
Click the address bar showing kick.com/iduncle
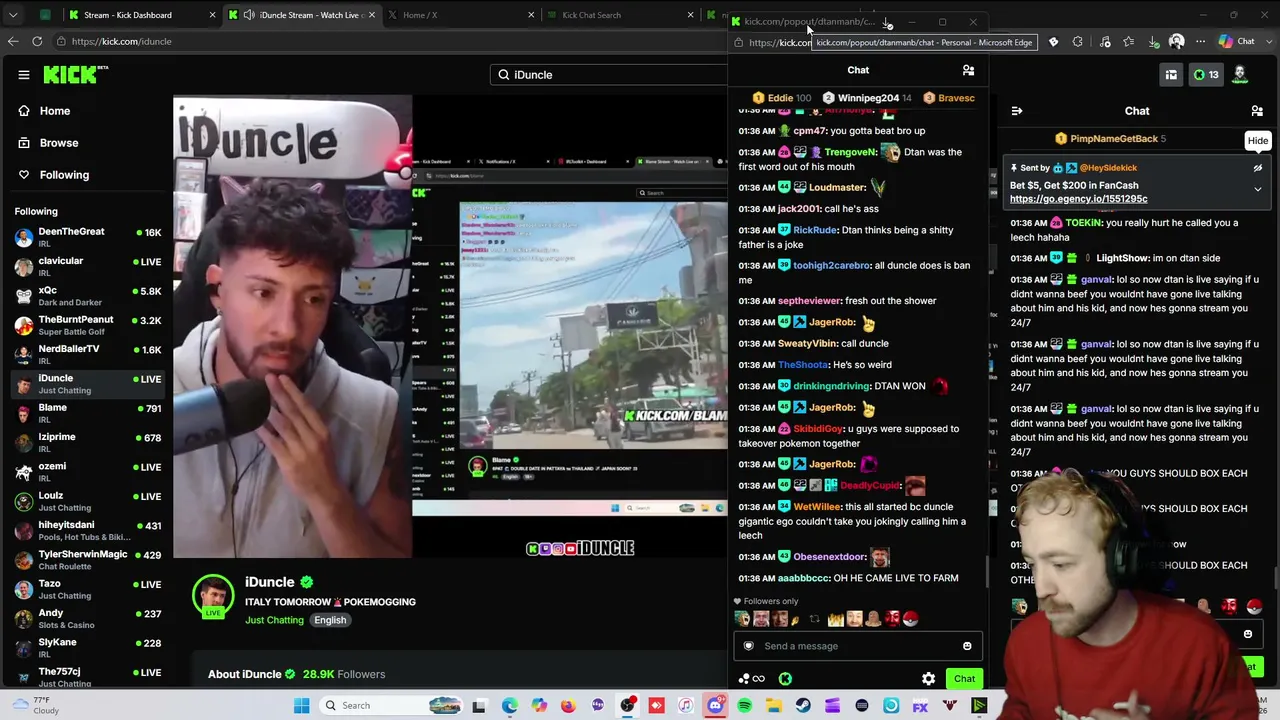(390, 41)
